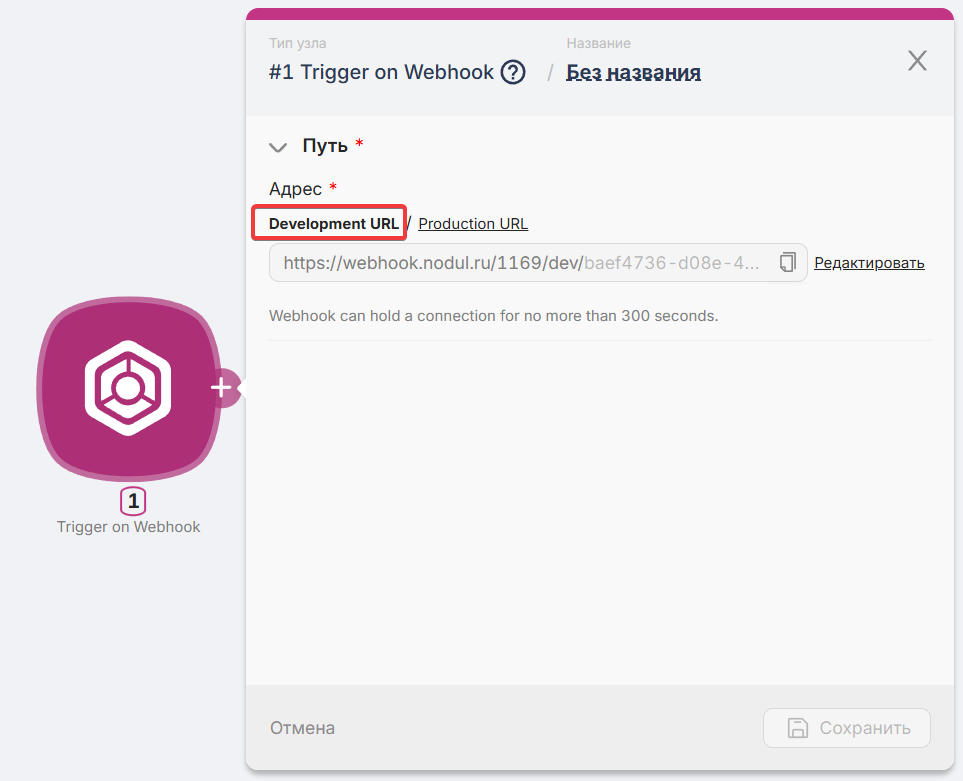The height and width of the screenshot is (781, 963).
Task: Click the #1 Trigger on Webhook header title
Action: coord(381,72)
